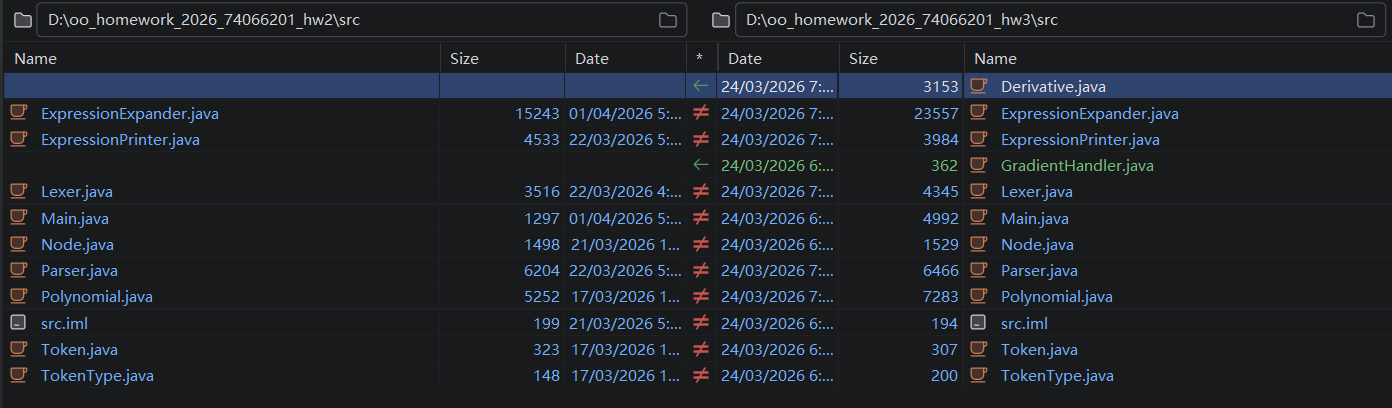This screenshot has height=408, width=1392.
Task: Click copy-left arrow for GradientHandler.java
Action: pyautogui.click(x=701, y=165)
